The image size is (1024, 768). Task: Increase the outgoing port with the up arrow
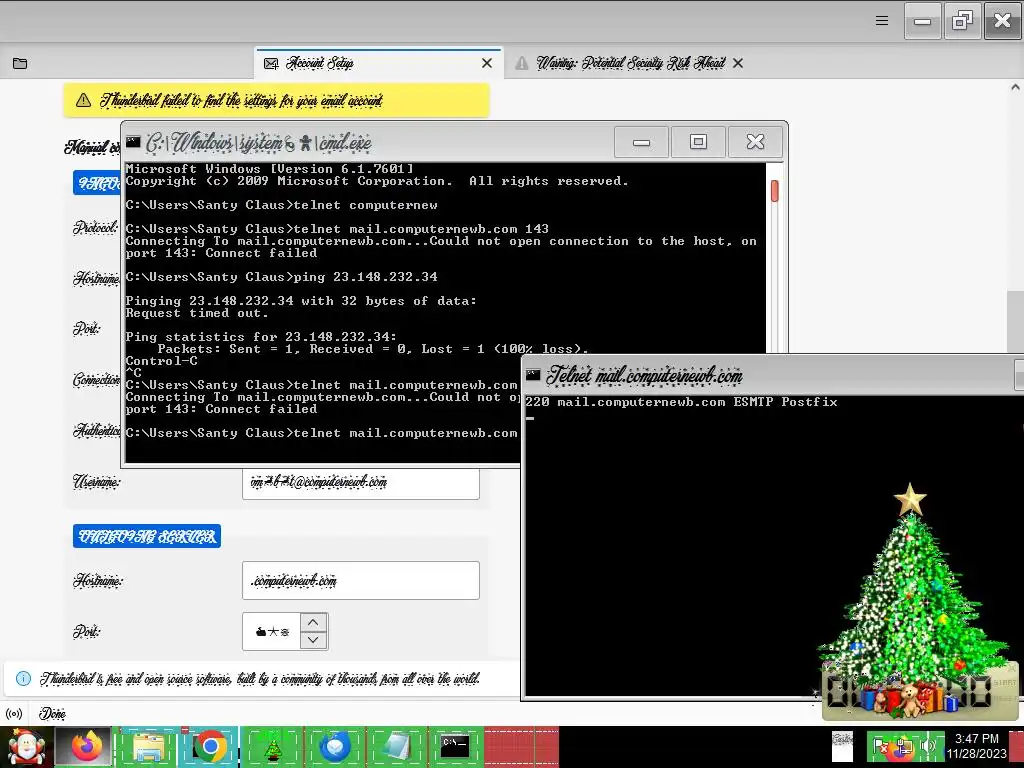[313, 622]
